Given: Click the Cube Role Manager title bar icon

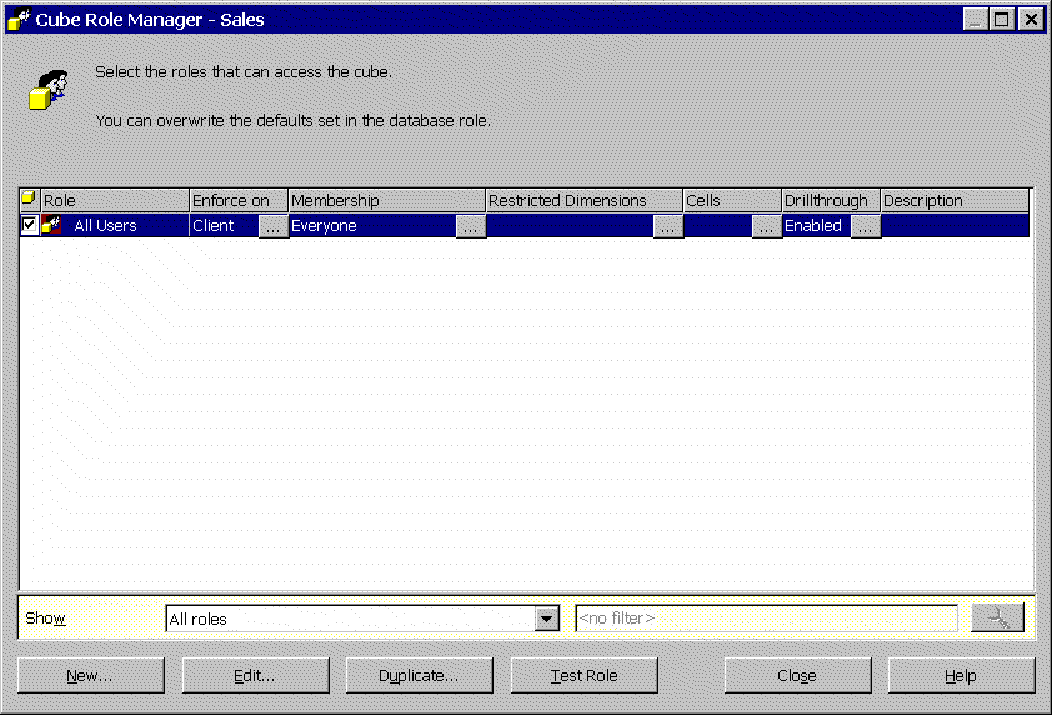Looking at the screenshot, I should click(x=19, y=19).
